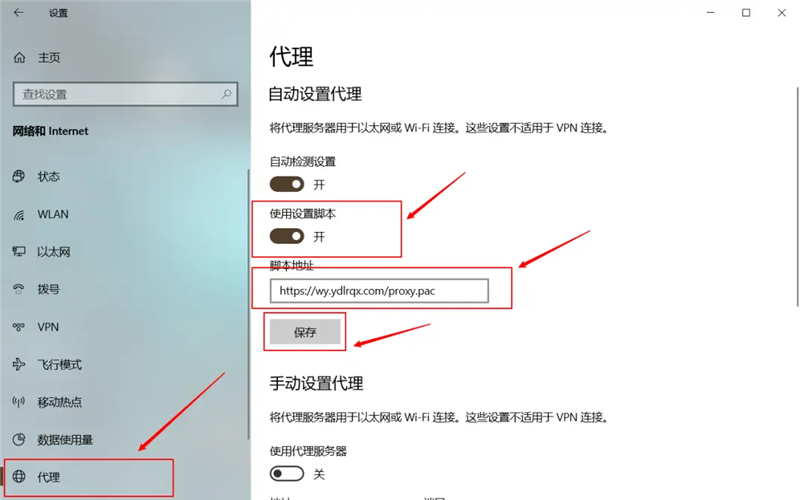Click the back arrow in the Settings header
Viewport: 800px width, 500px height.
coord(18,13)
